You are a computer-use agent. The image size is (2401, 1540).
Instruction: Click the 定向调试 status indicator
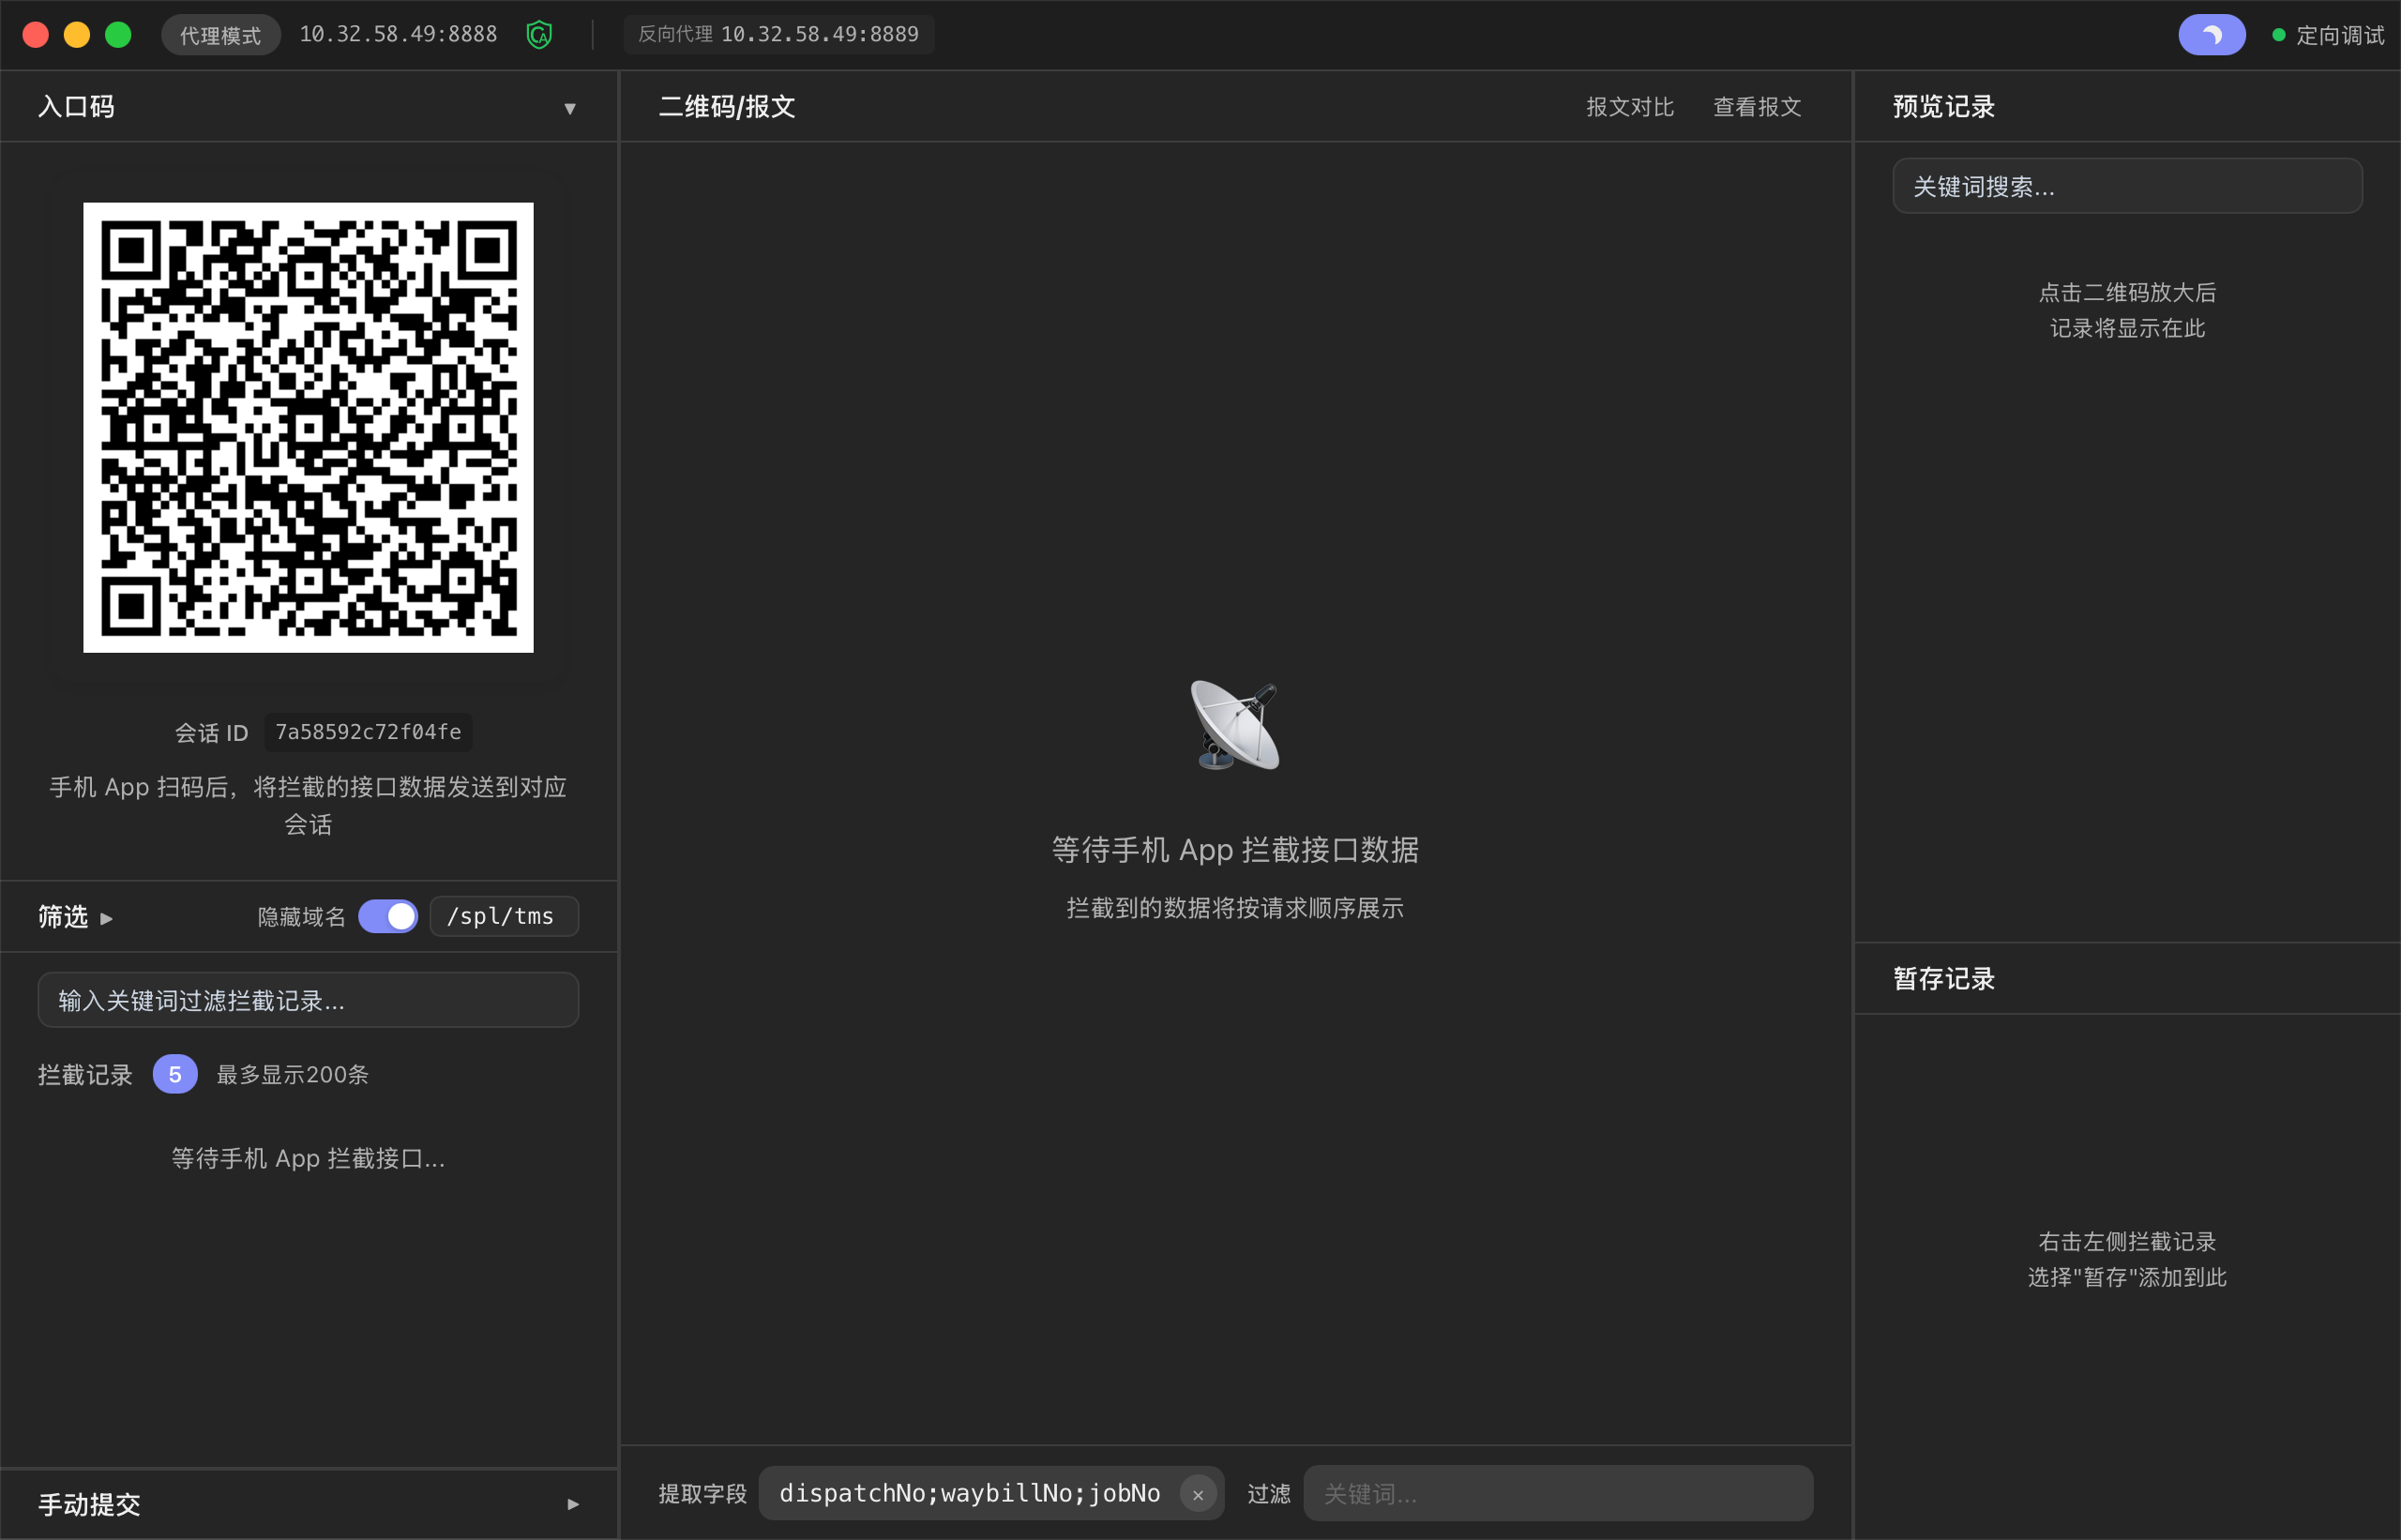[x=2328, y=35]
